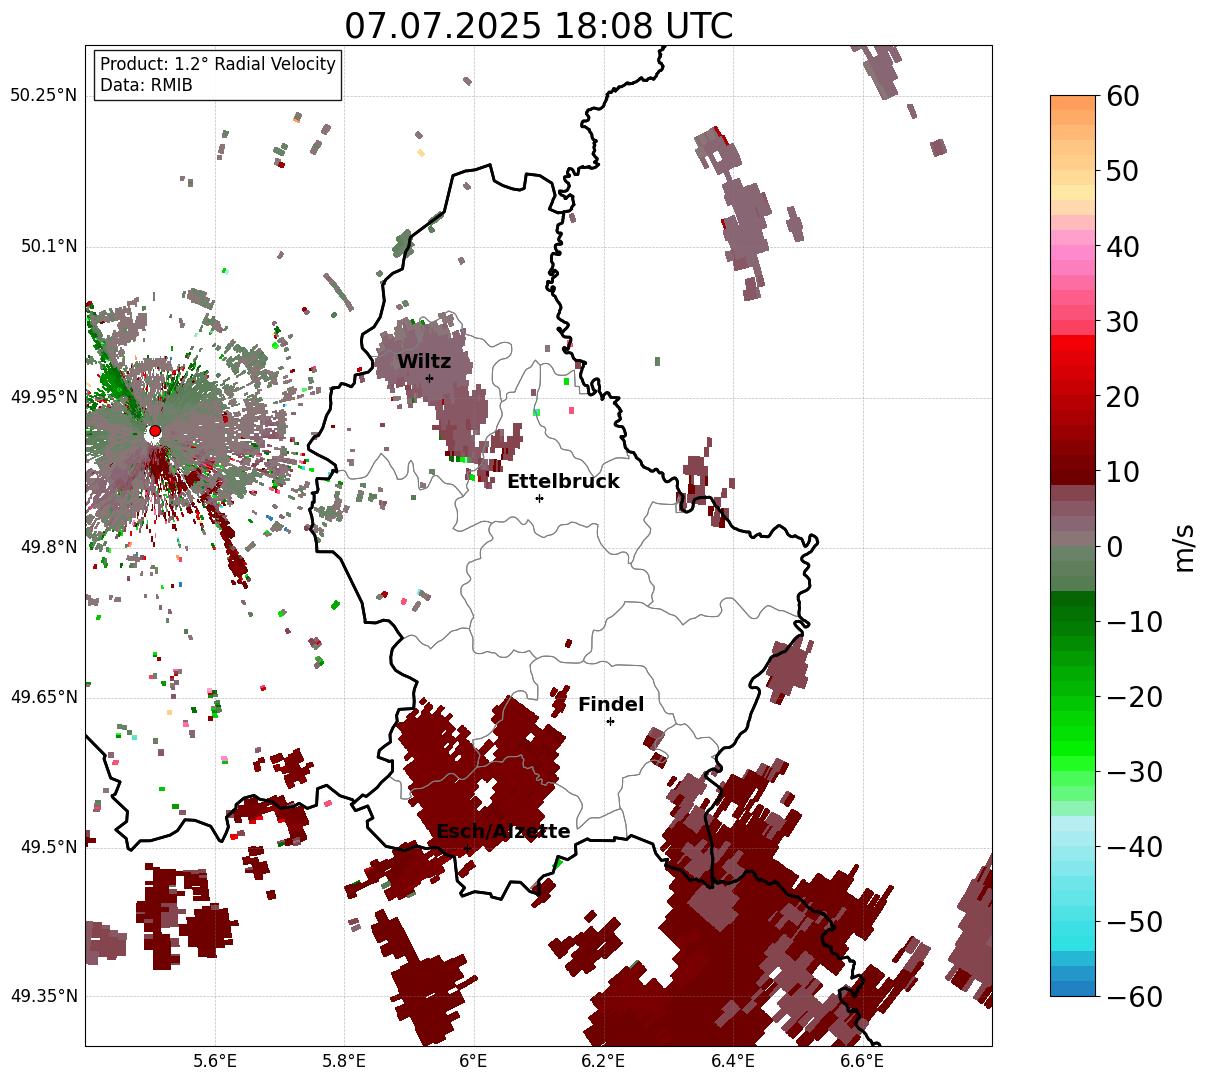The width and height of the screenshot is (1207, 1081).
Task: Click the Wiltz location cross marker
Action: tap(429, 378)
